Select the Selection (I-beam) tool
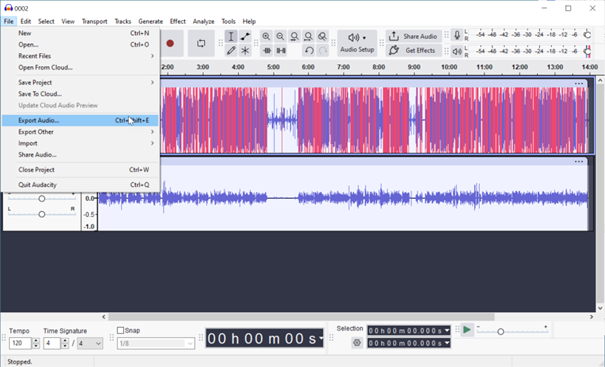 (x=231, y=37)
